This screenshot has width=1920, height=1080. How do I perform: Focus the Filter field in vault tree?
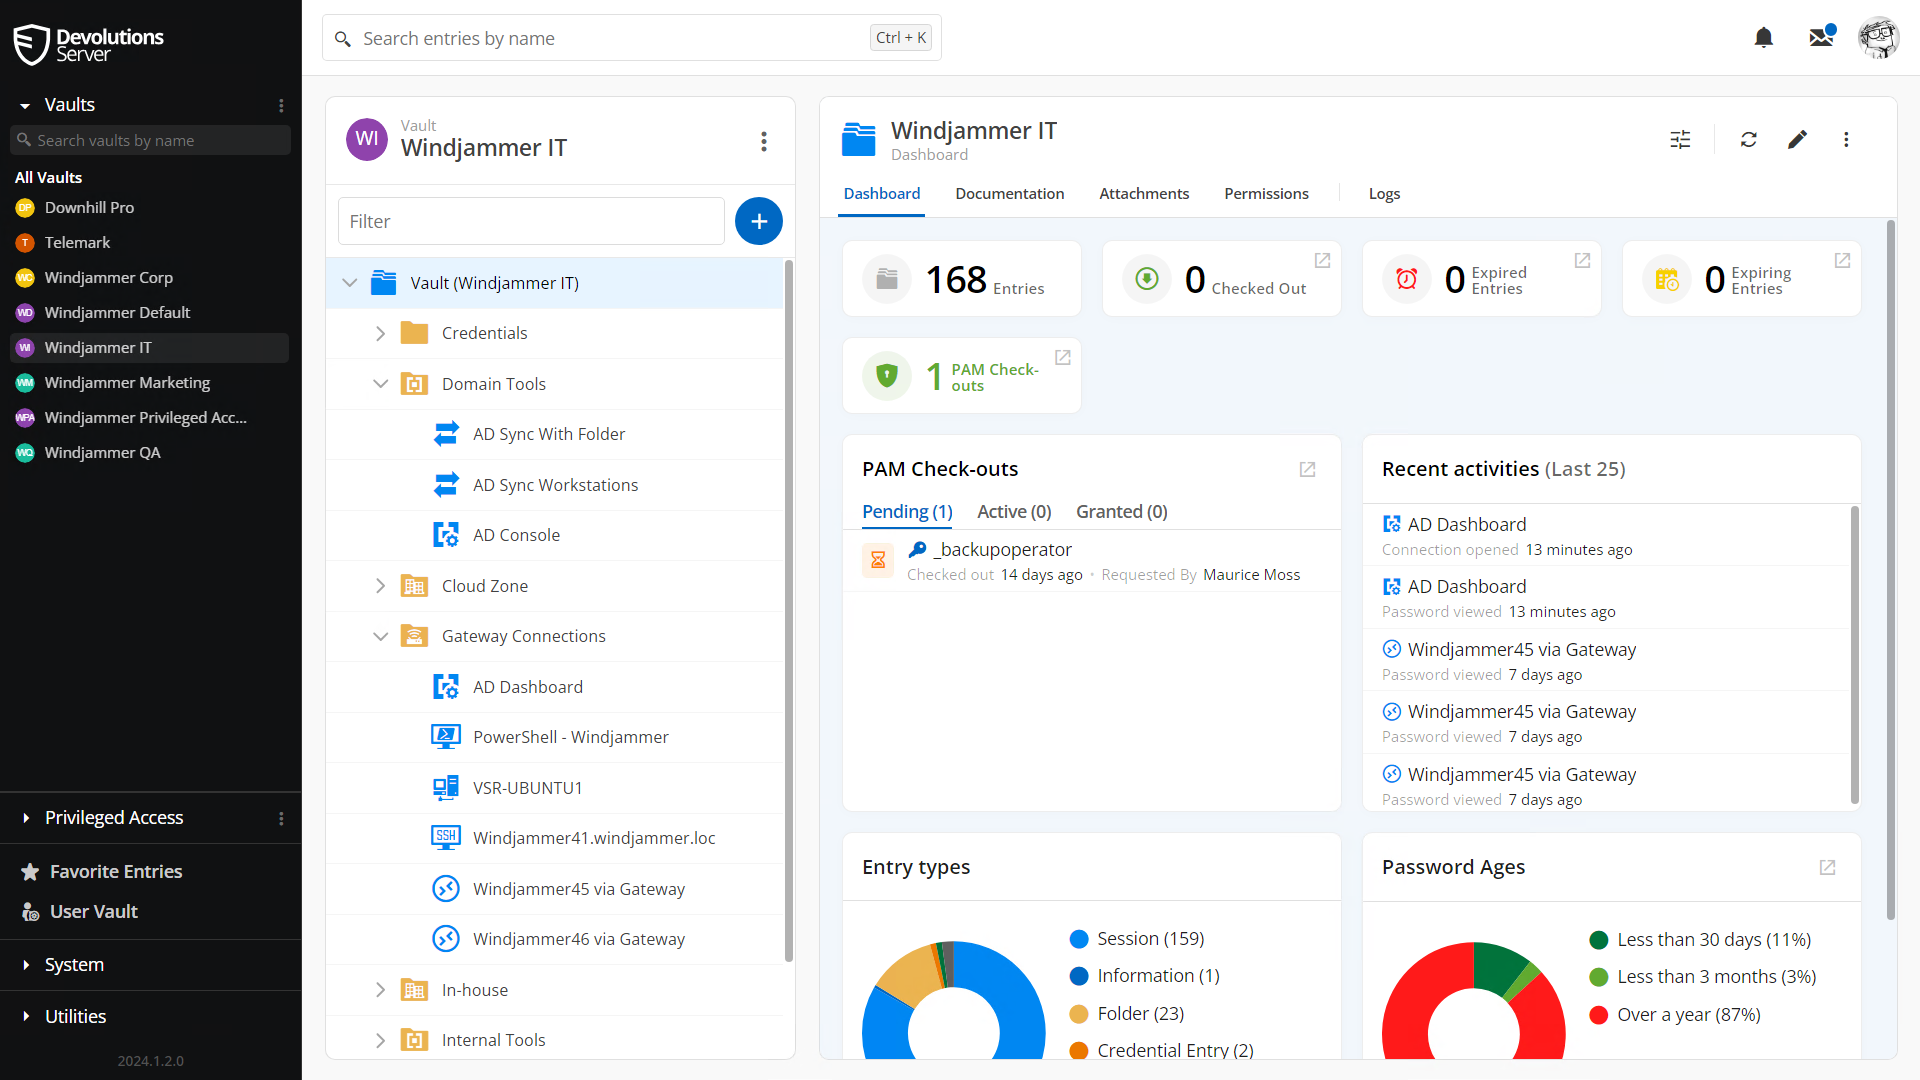pyautogui.click(x=531, y=221)
